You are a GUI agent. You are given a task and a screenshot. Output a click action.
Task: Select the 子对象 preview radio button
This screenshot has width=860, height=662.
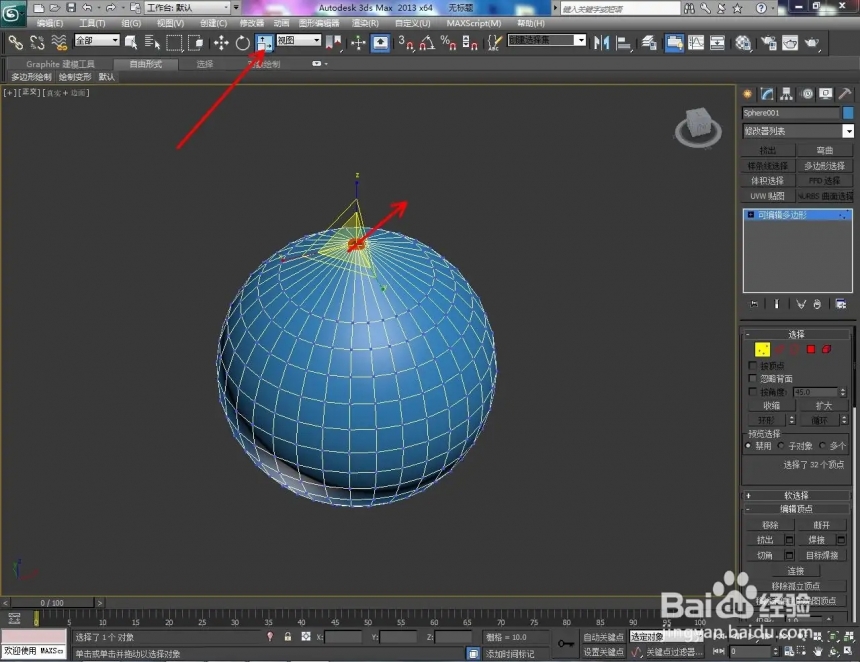click(781, 446)
